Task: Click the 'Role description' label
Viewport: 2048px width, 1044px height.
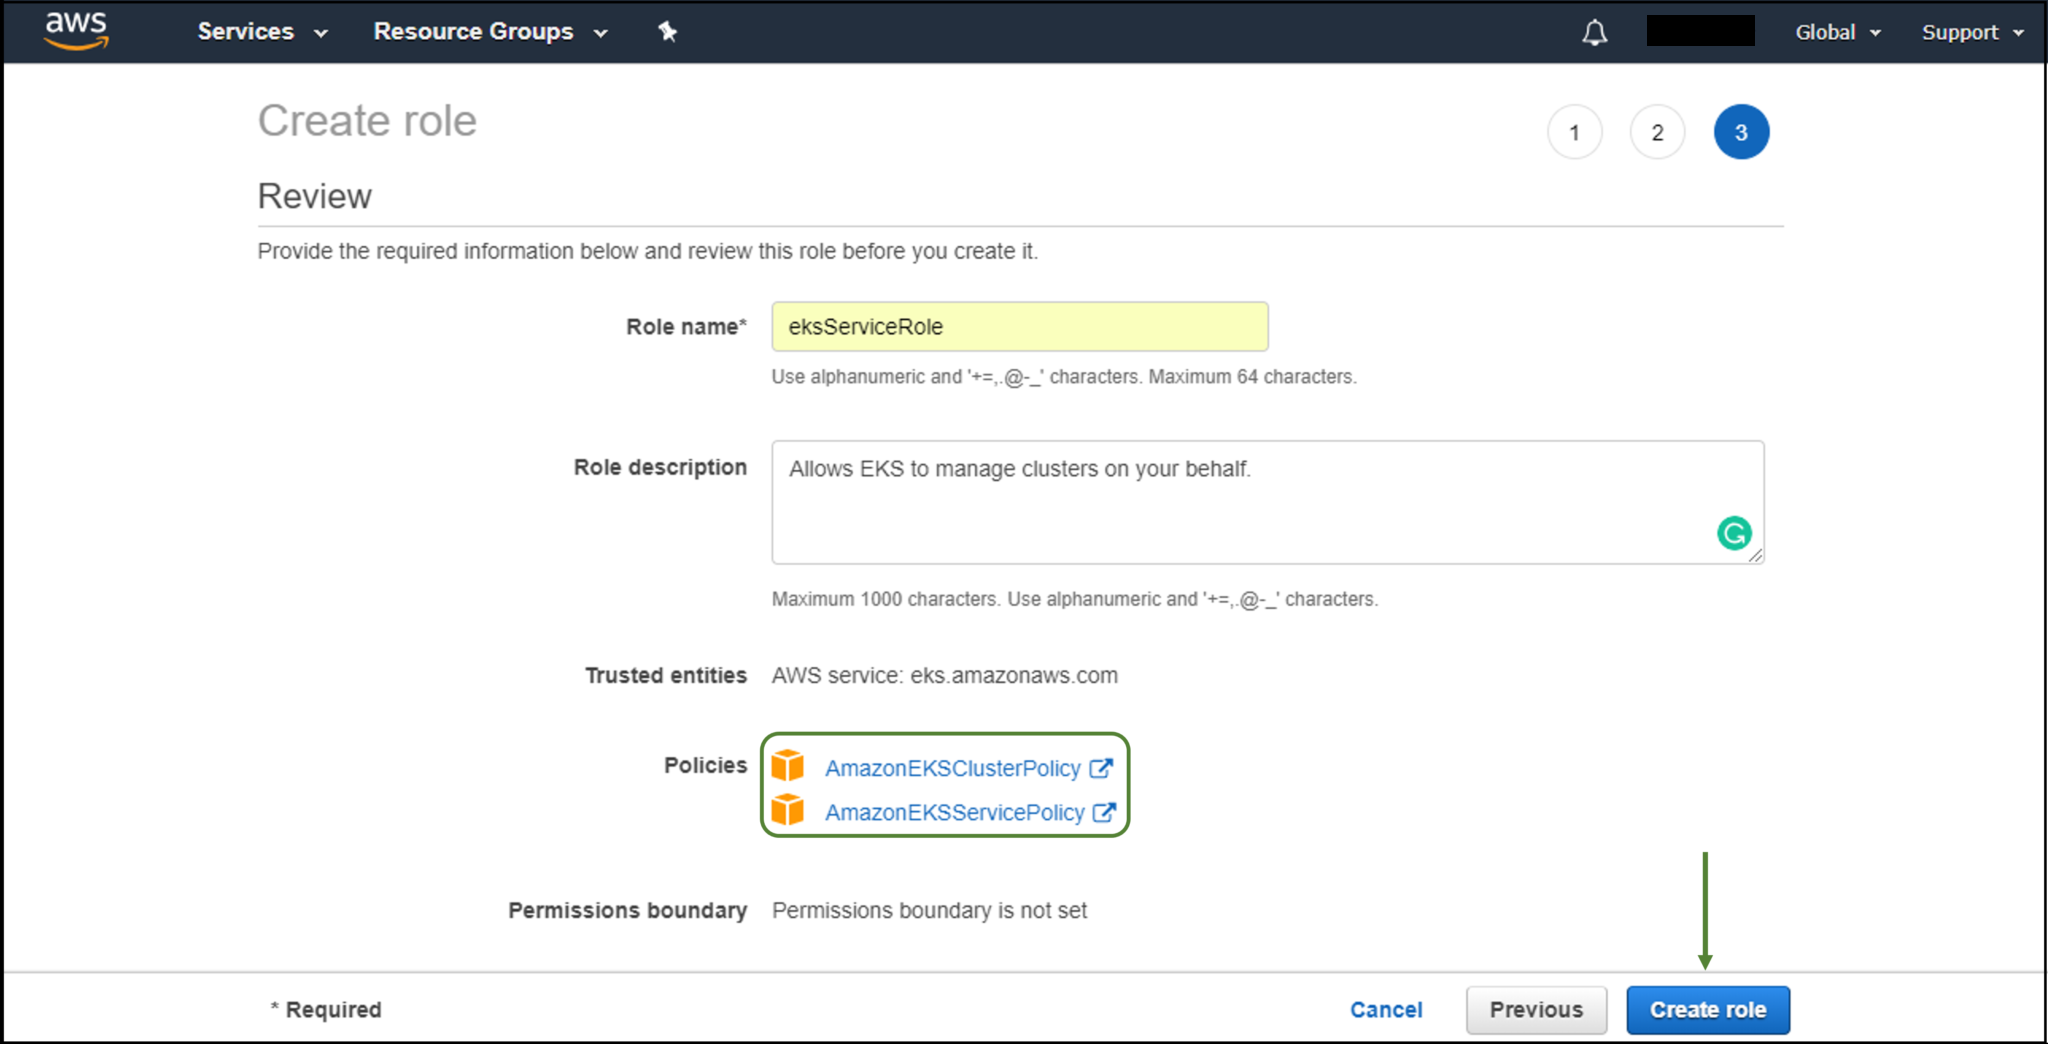Action: click(x=660, y=467)
